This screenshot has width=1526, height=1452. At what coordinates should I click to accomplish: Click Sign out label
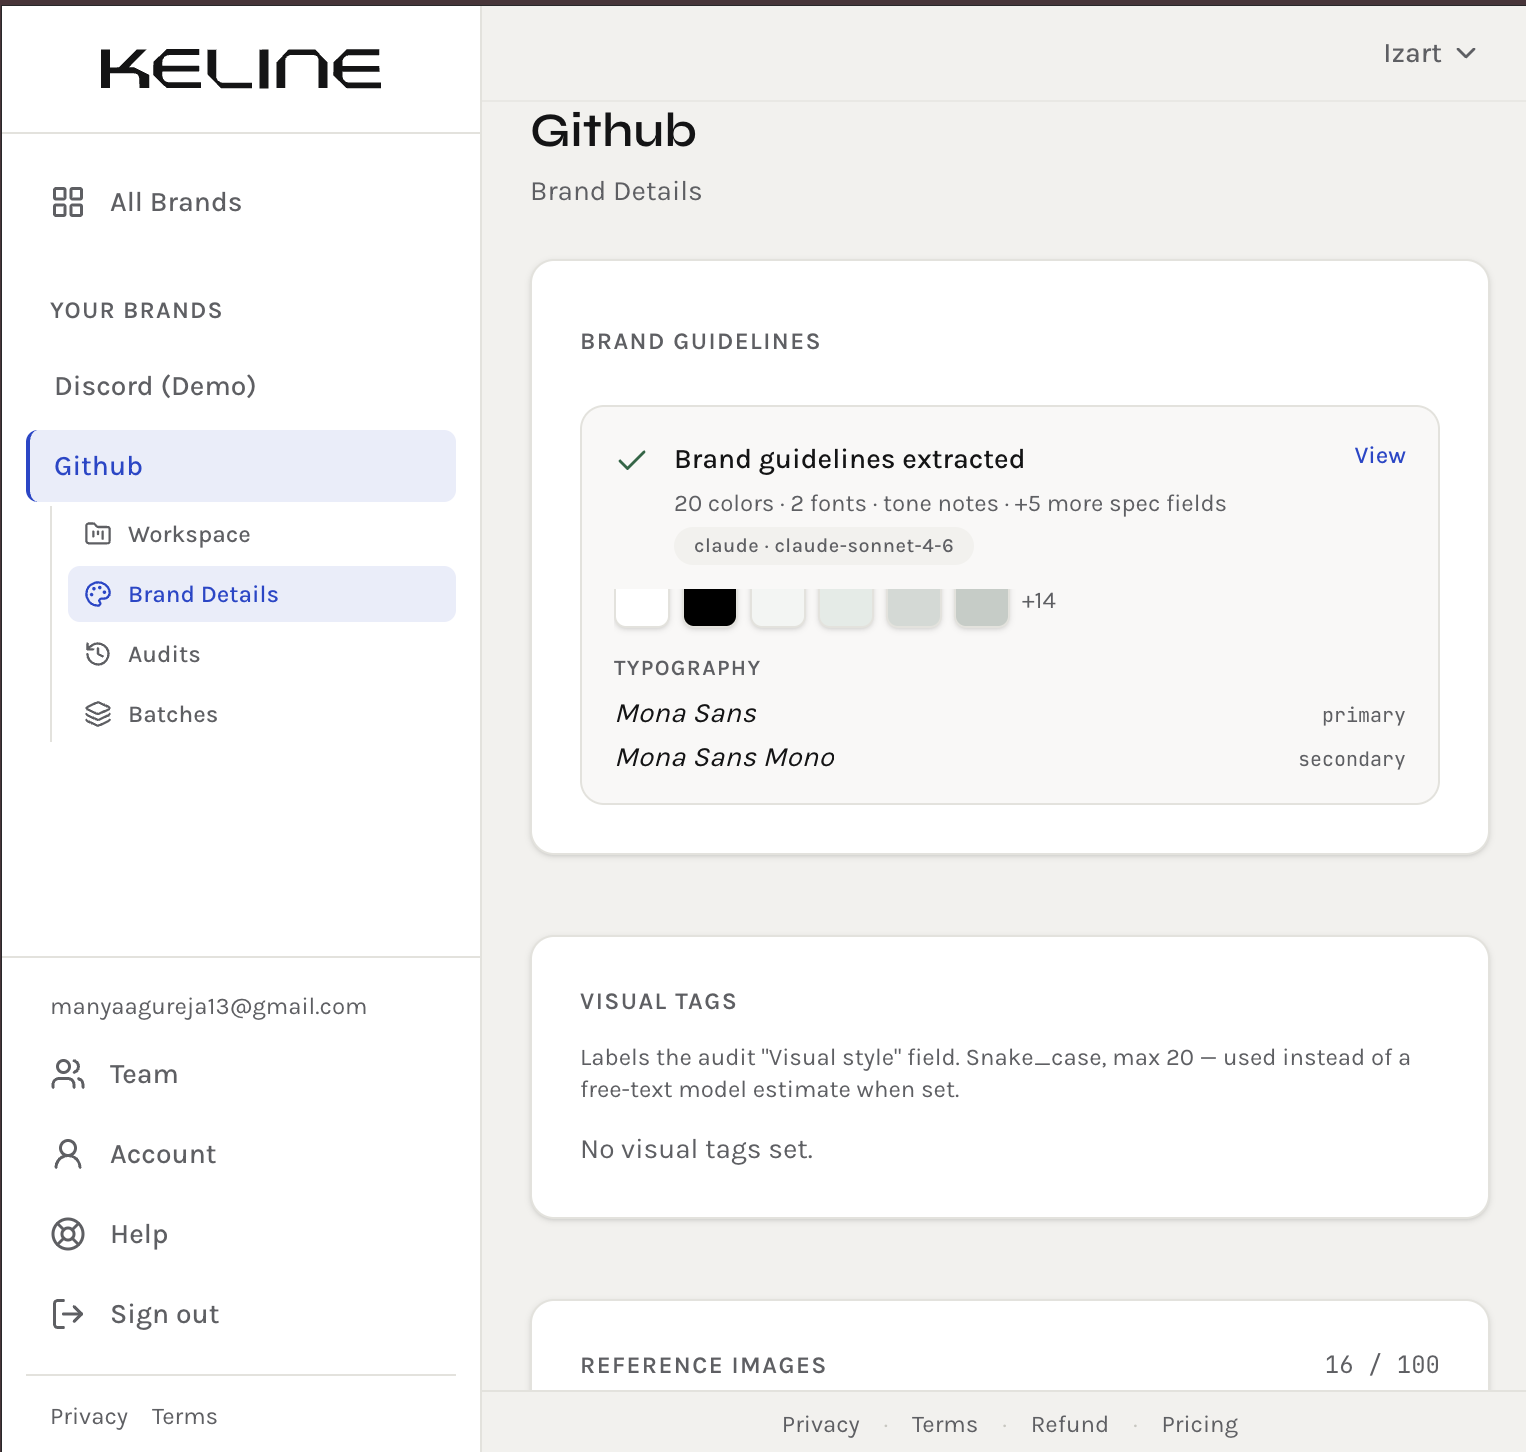tap(165, 1314)
